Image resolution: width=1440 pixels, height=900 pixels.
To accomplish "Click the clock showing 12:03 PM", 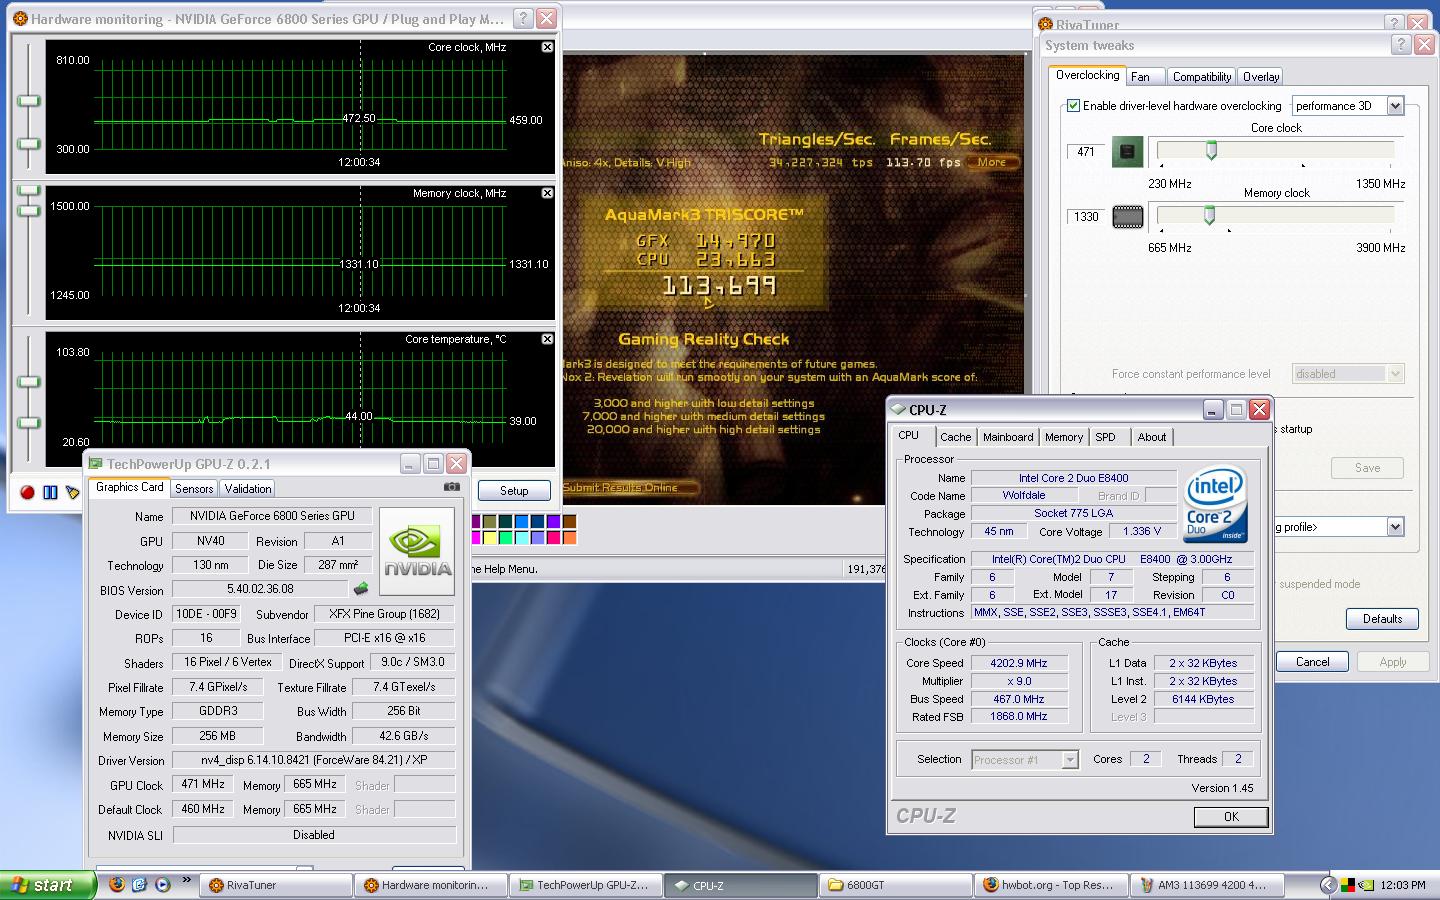I will [x=1403, y=885].
